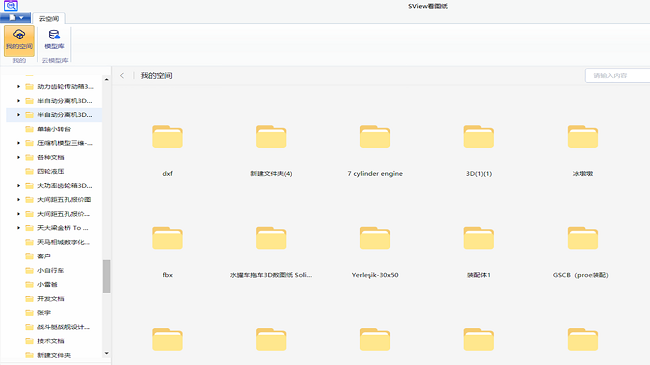Select the 3D(1)(1) name label
The height and width of the screenshot is (365, 650).
(479, 173)
